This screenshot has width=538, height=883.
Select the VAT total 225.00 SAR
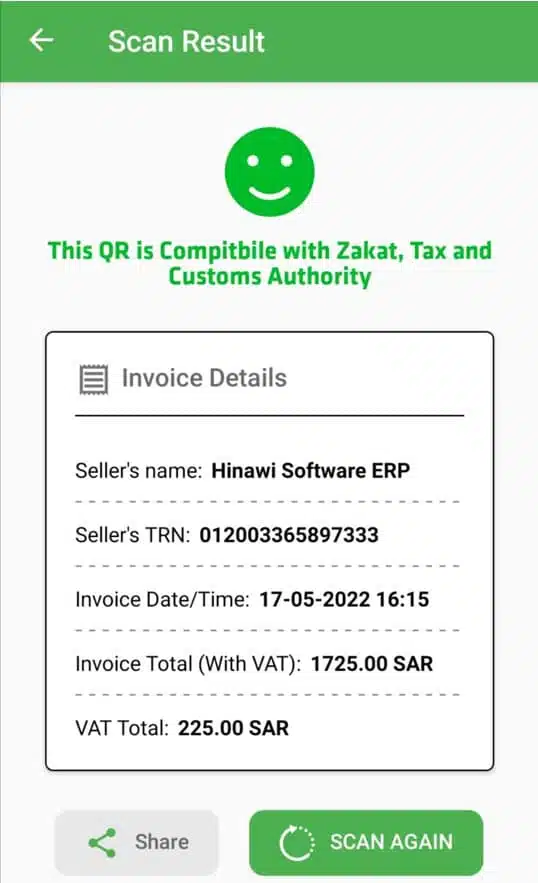233,728
